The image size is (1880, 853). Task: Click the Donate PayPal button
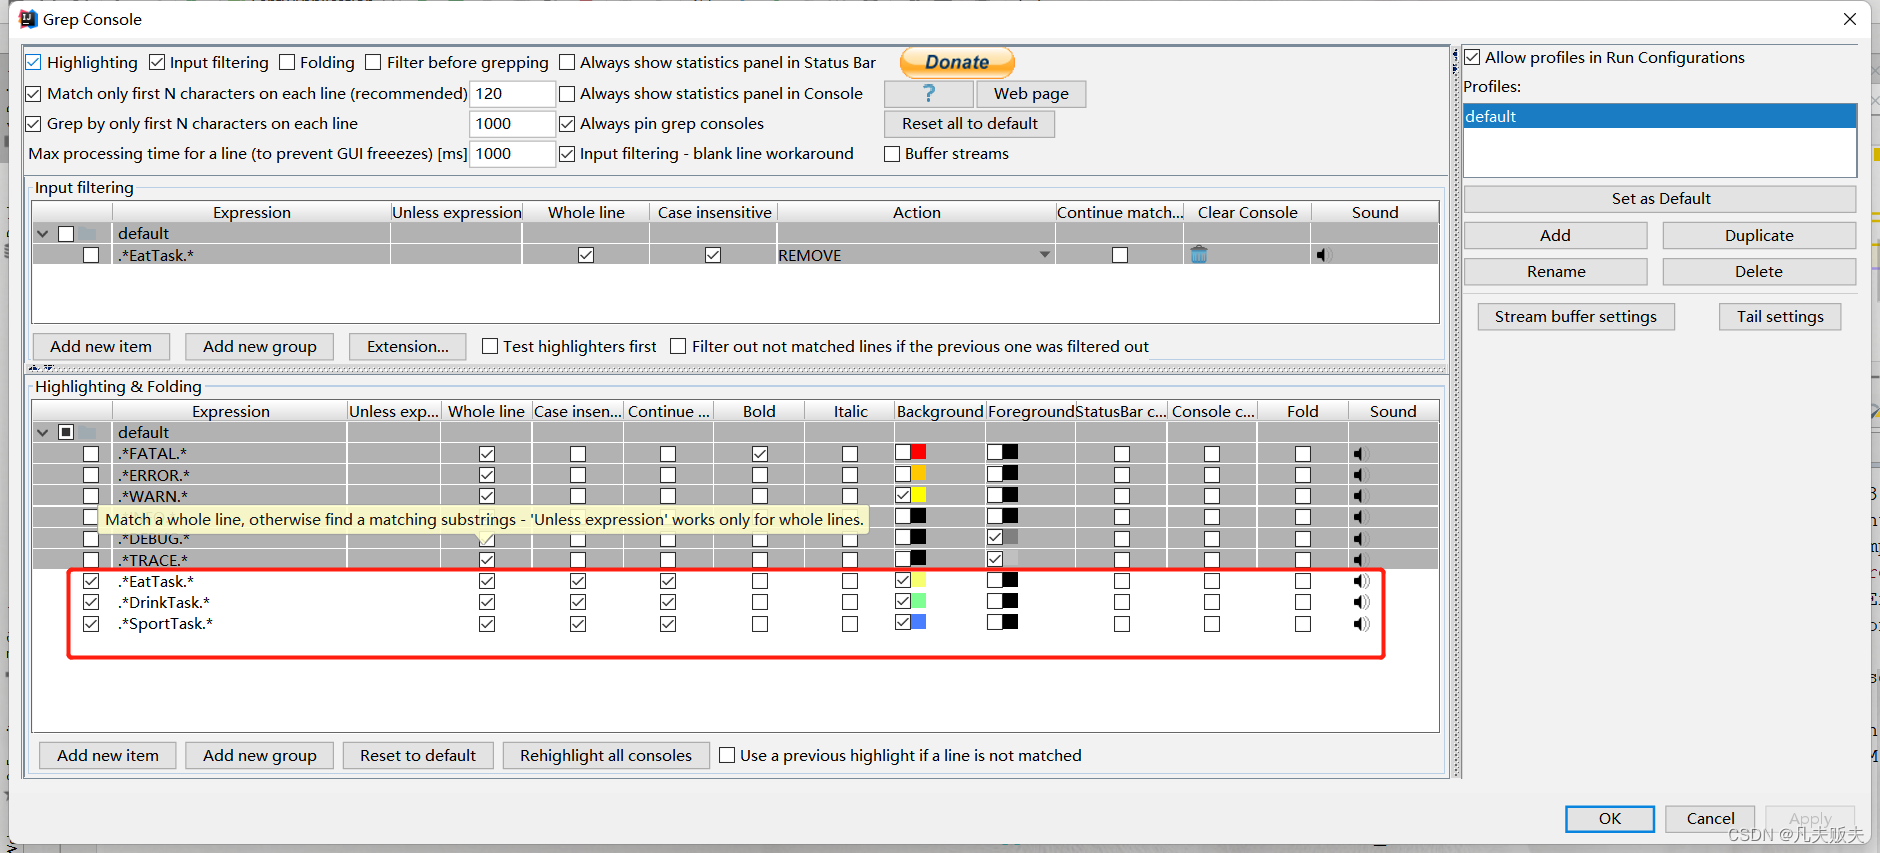957,62
